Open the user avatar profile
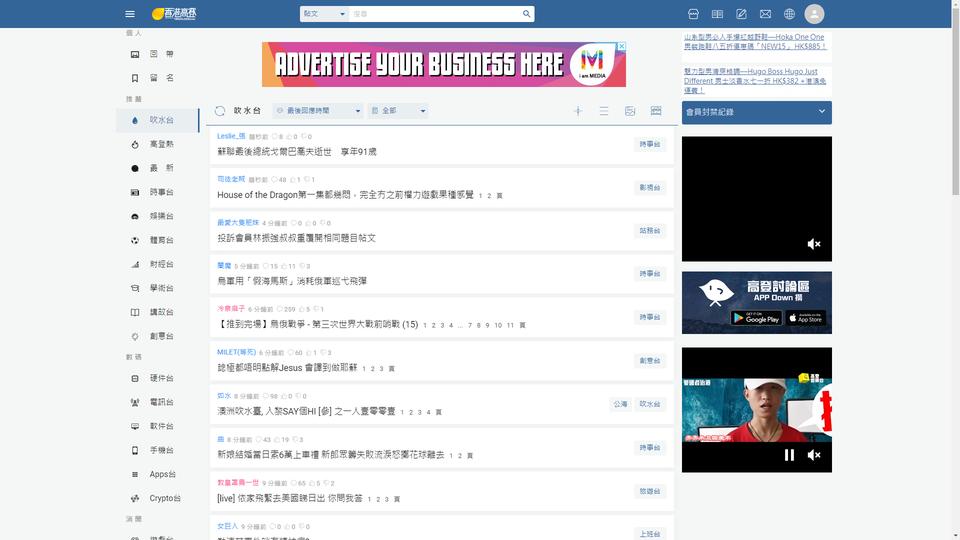 [814, 13]
